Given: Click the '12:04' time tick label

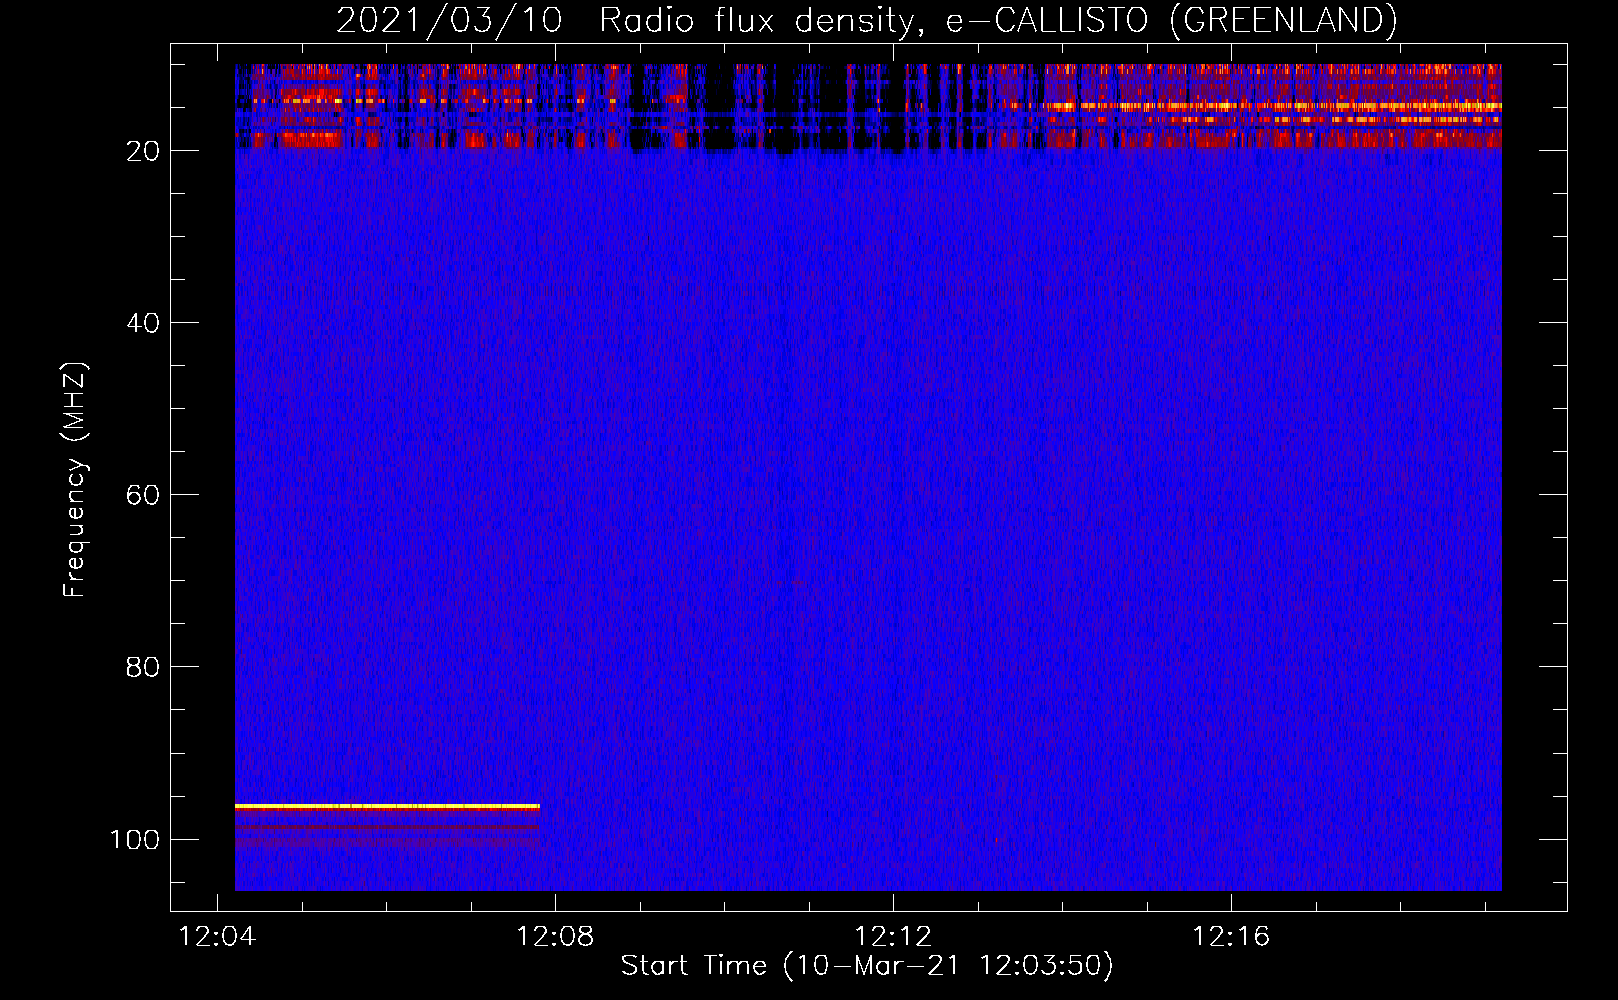Looking at the screenshot, I should (217, 936).
